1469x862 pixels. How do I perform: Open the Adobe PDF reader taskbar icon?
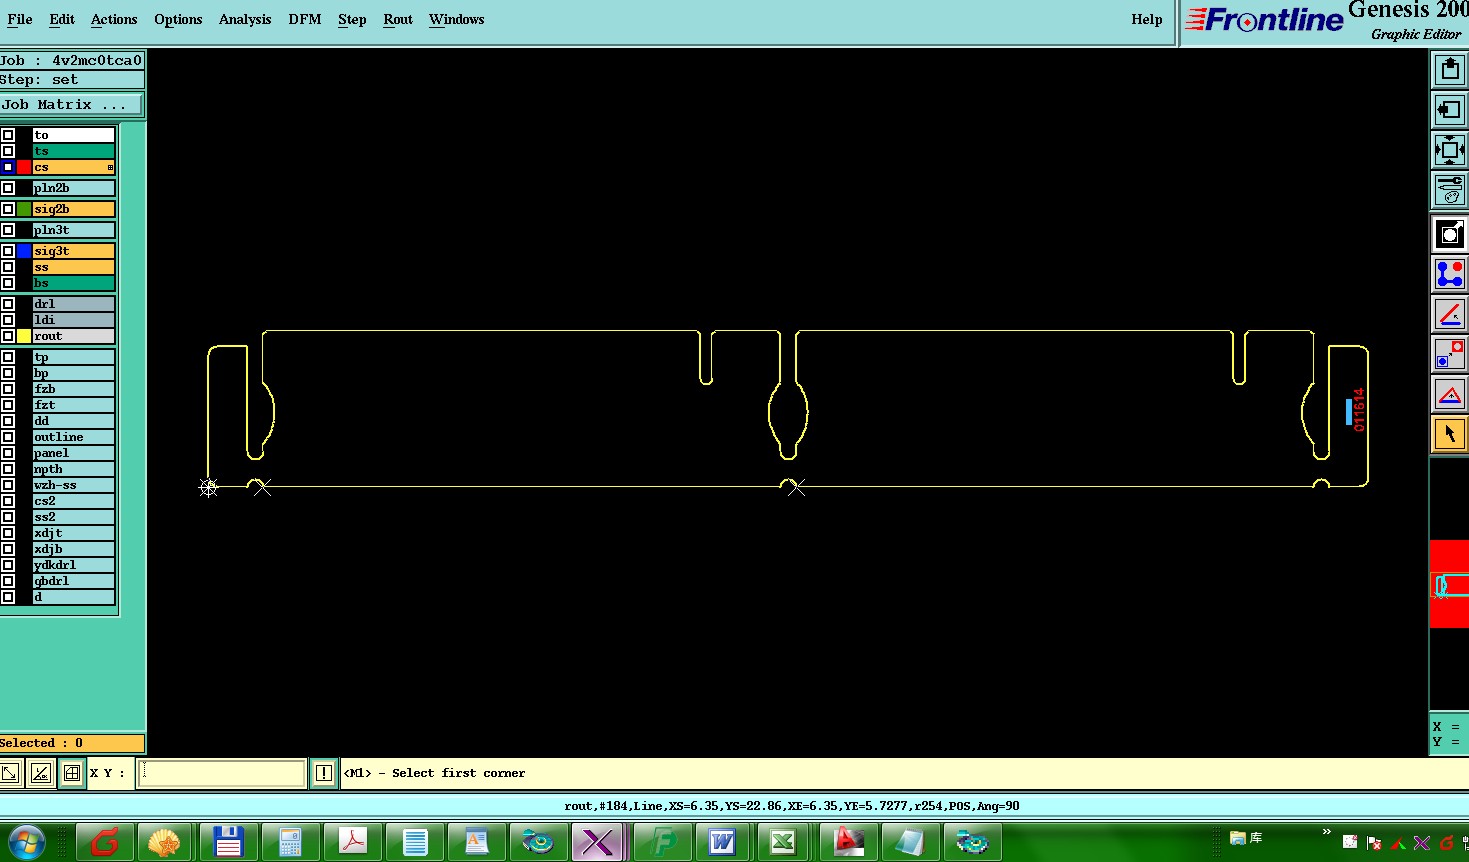pos(352,842)
